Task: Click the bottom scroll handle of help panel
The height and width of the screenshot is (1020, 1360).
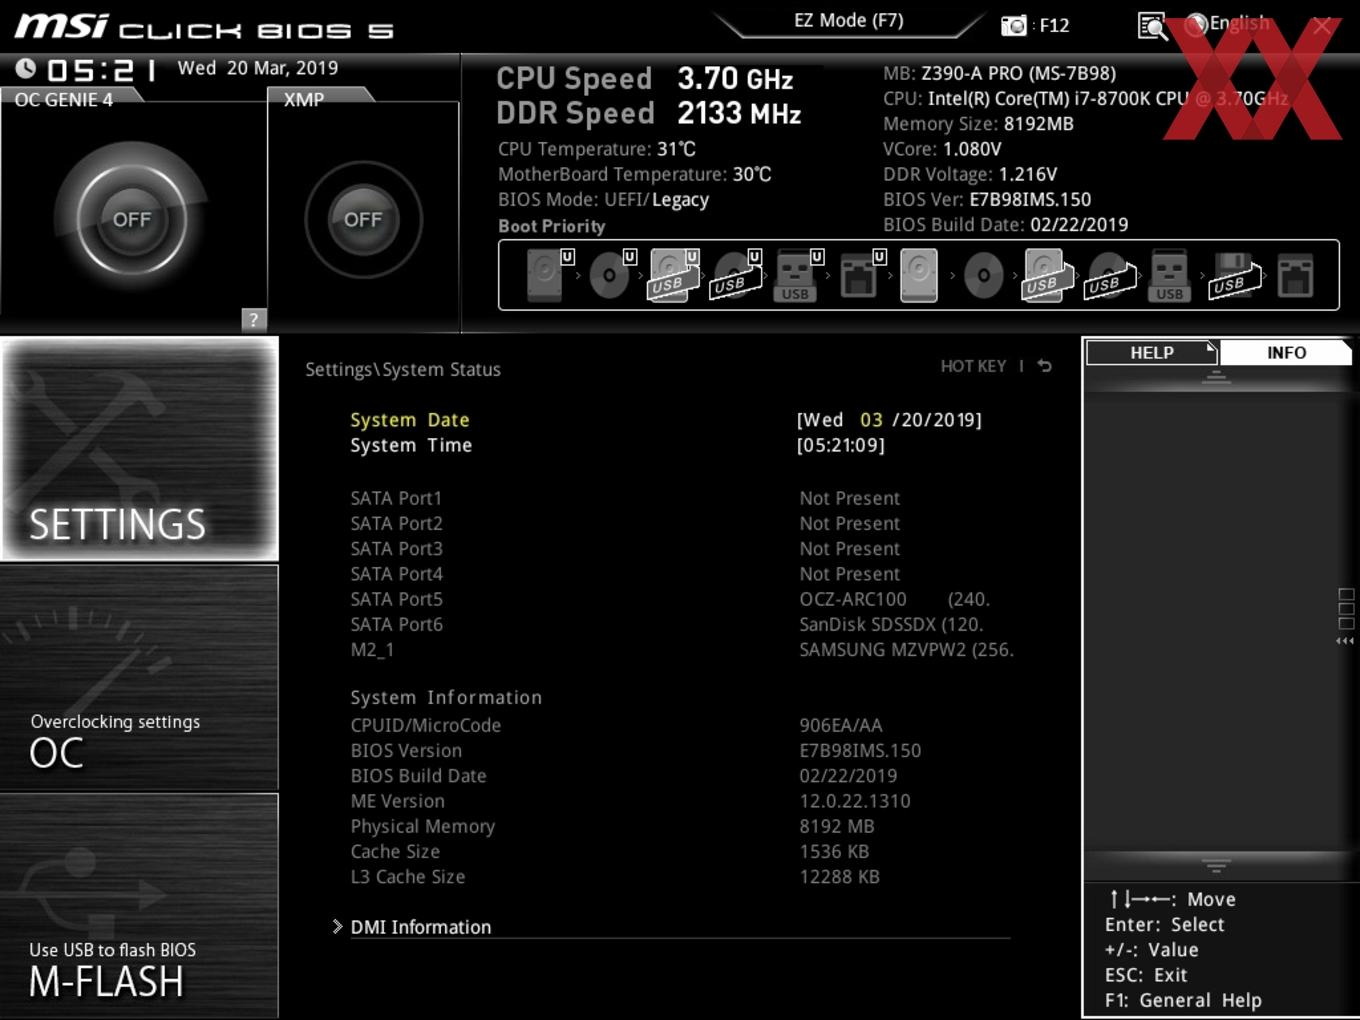Action: pyautogui.click(x=1216, y=864)
